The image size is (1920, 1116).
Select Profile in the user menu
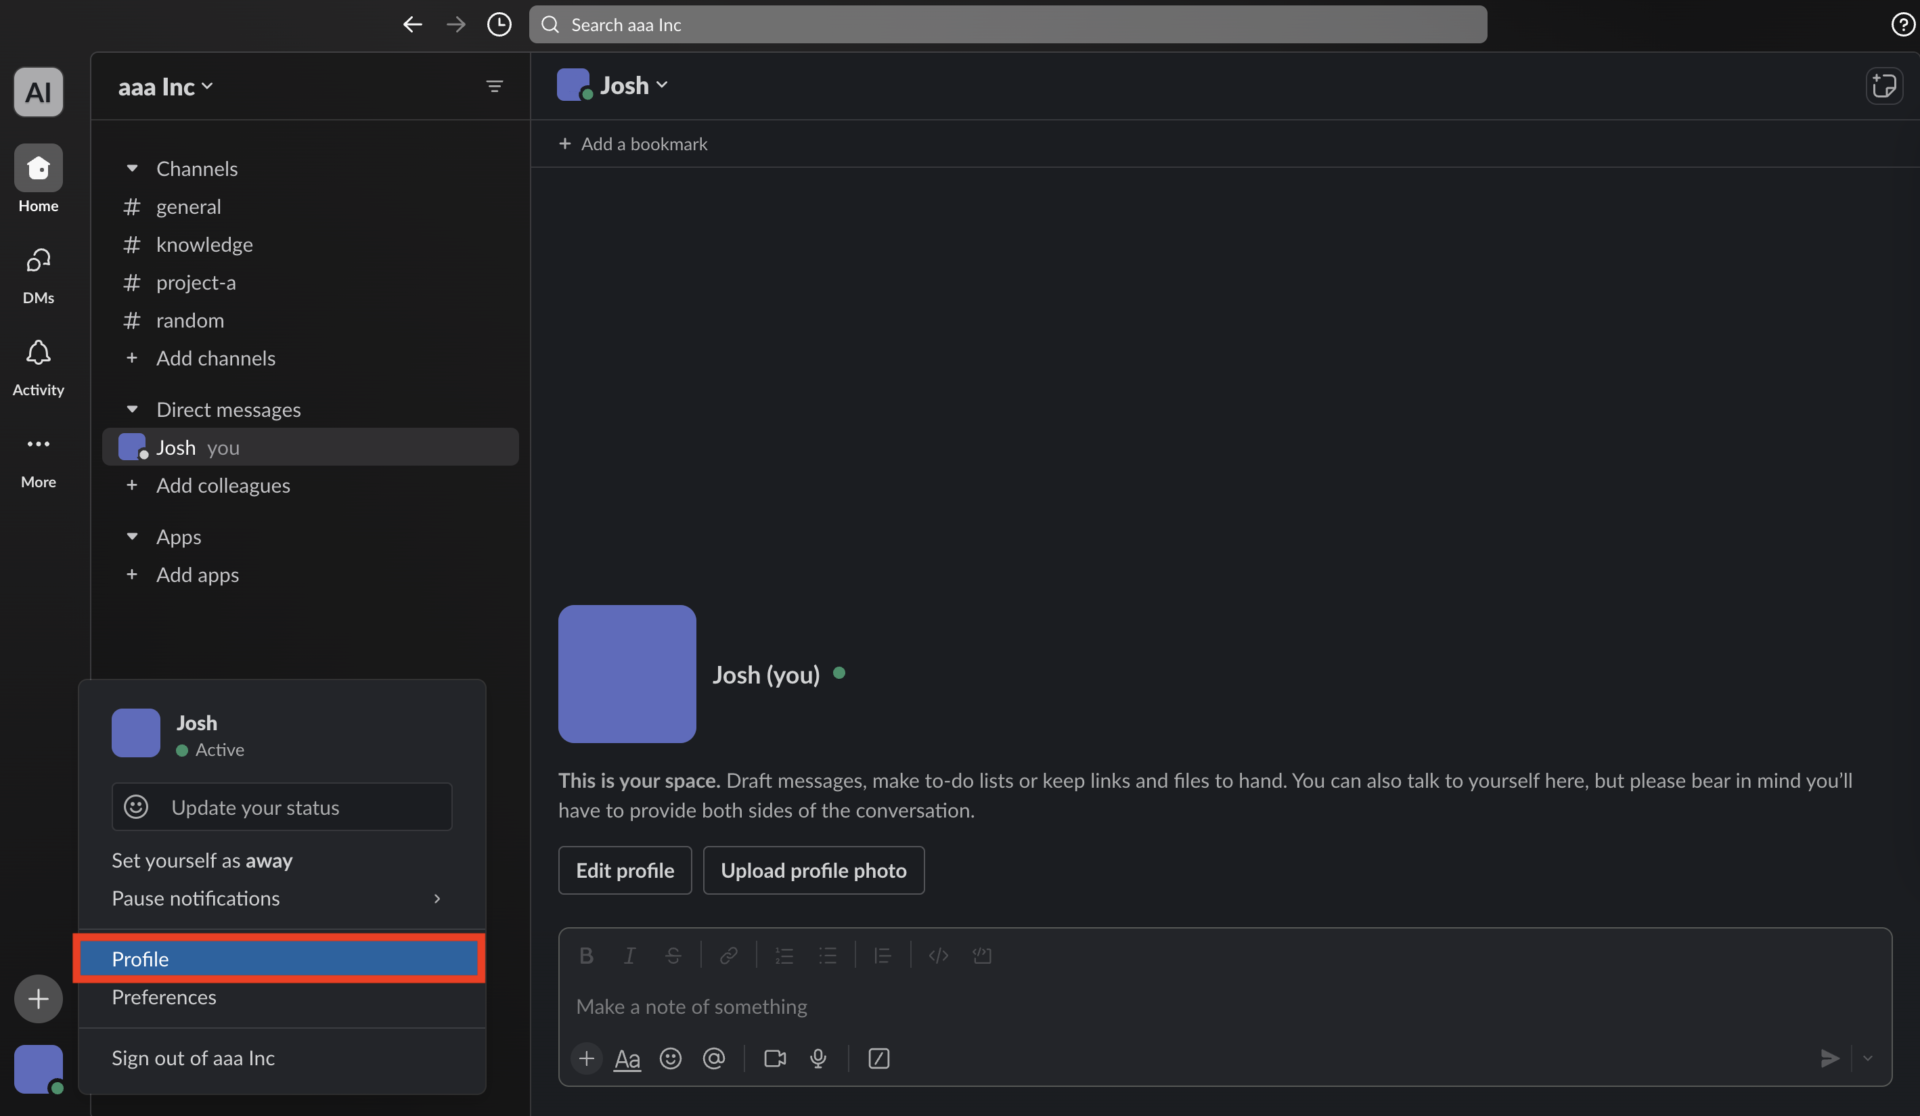coord(140,958)
